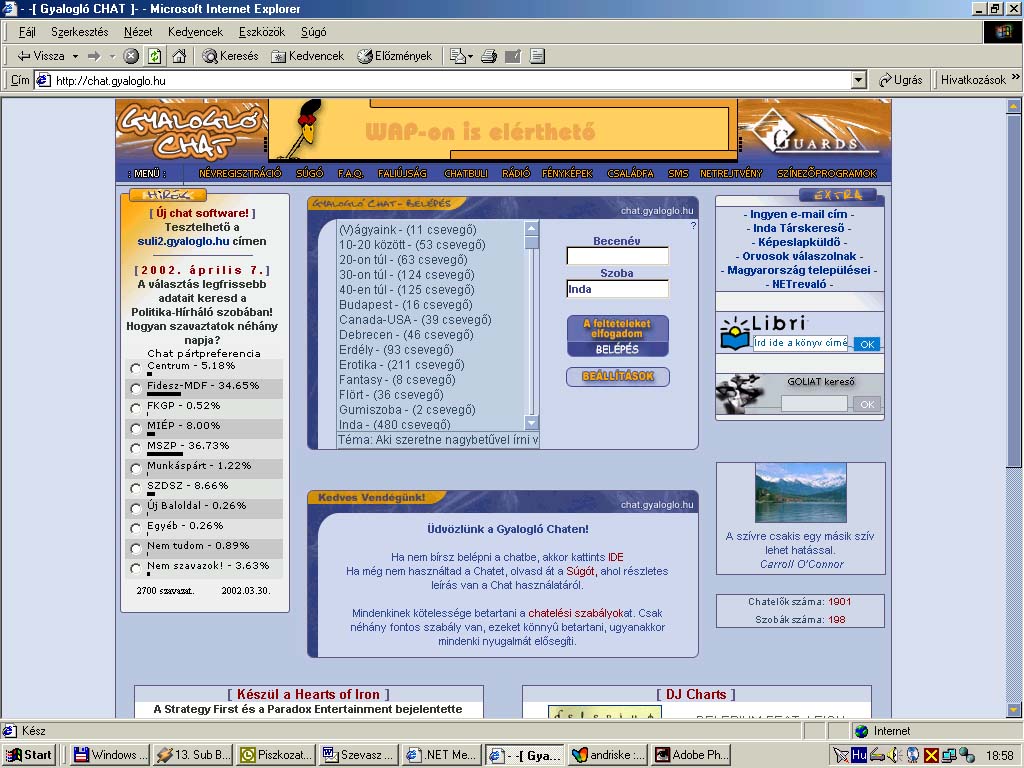Open the Keresés search toolbar button
Image resolution: width=1024 pixels, height=768 pixels.
(230, 56)
